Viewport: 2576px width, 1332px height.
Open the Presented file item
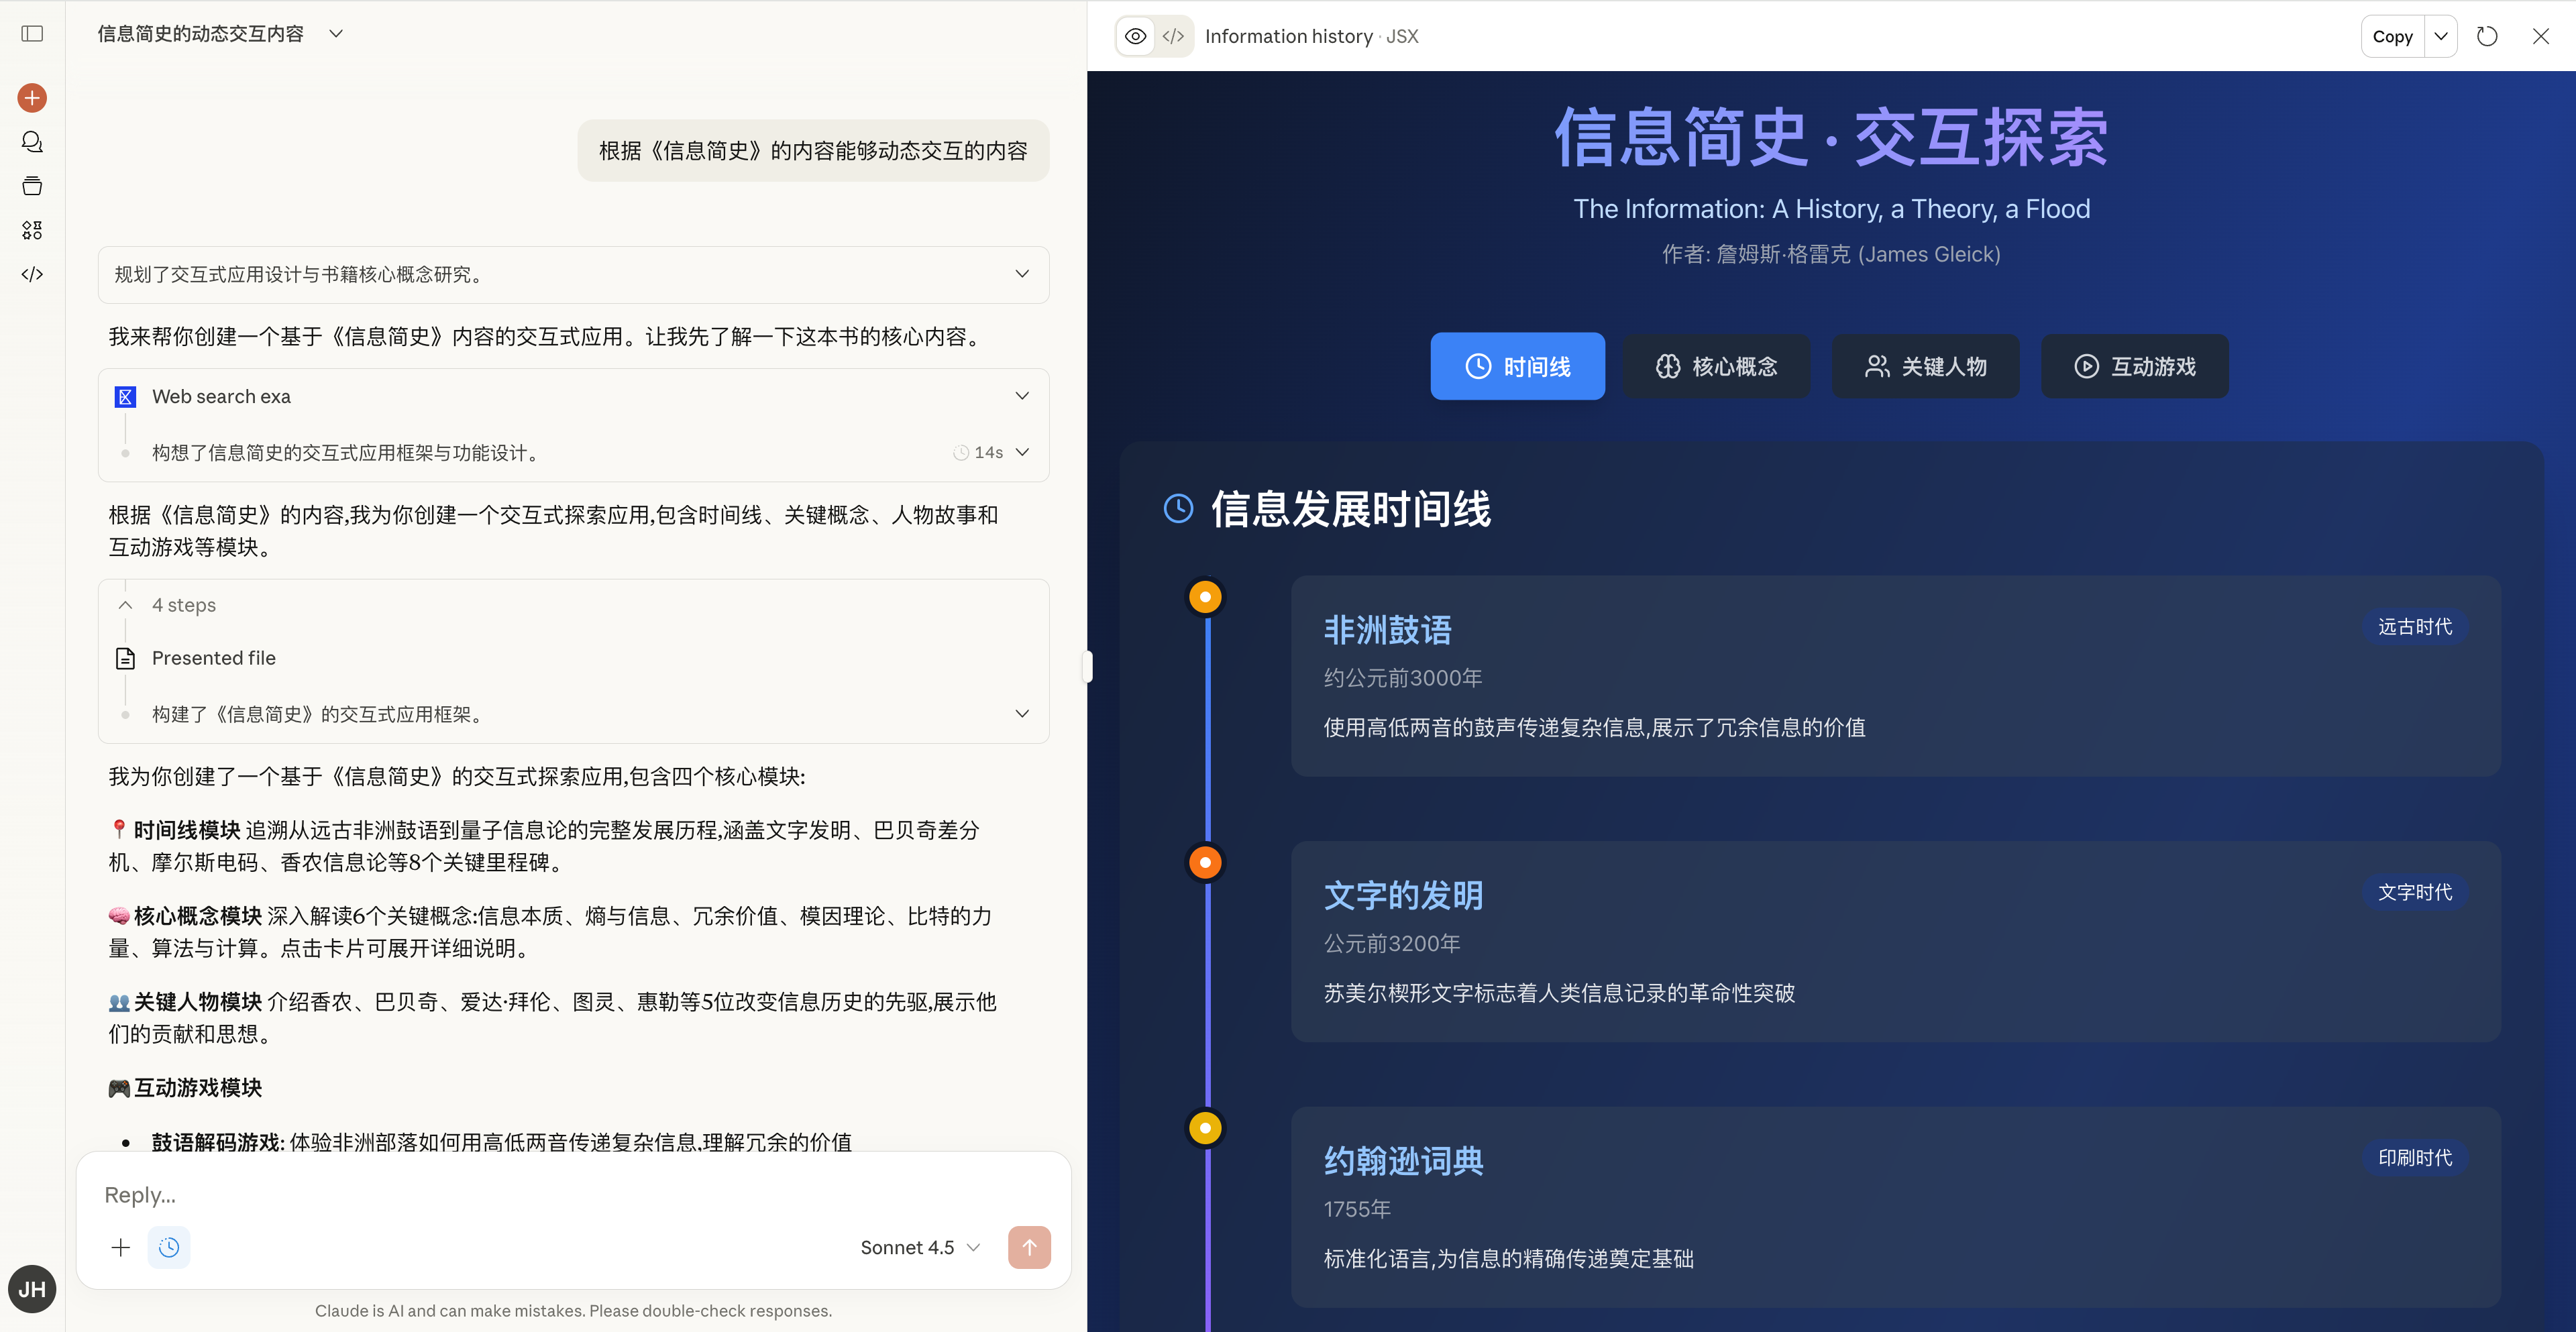pos(213,658)
